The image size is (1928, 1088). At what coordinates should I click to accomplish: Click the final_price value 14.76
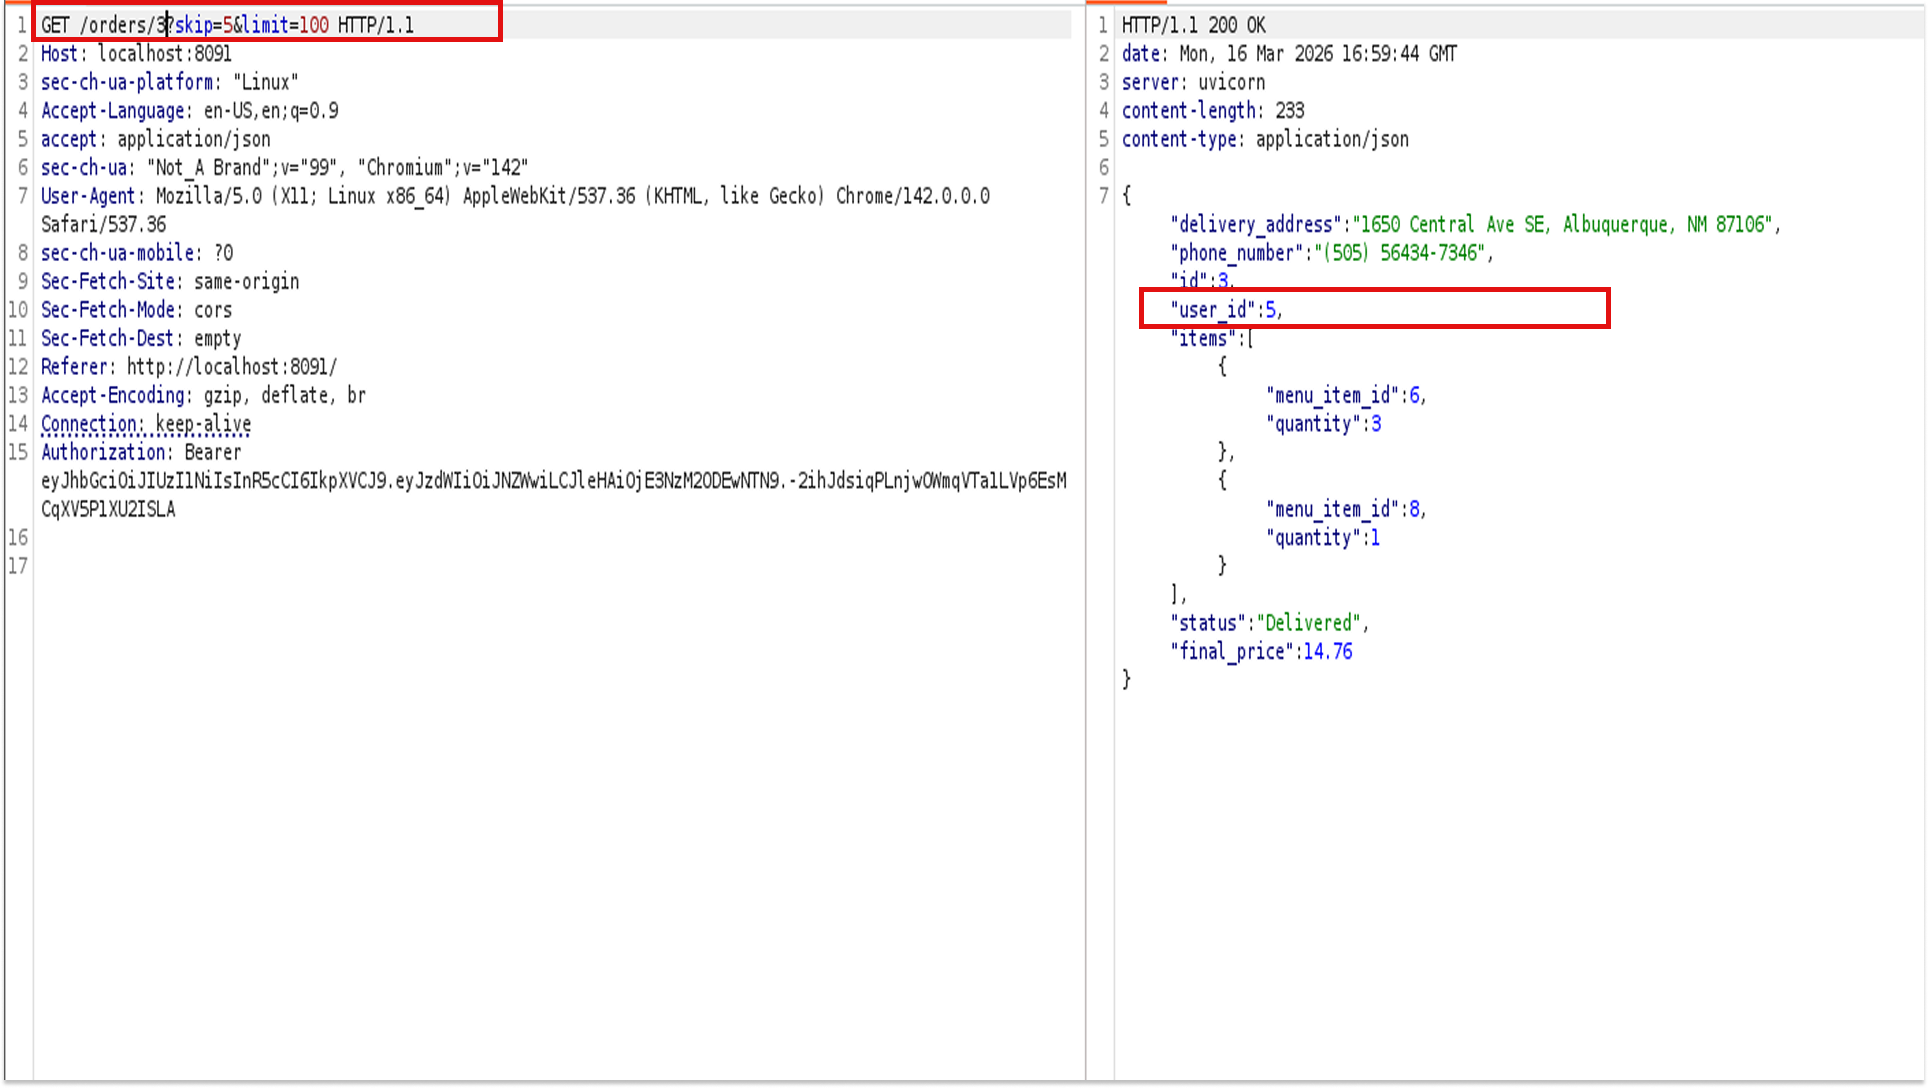pos(1327,652)
